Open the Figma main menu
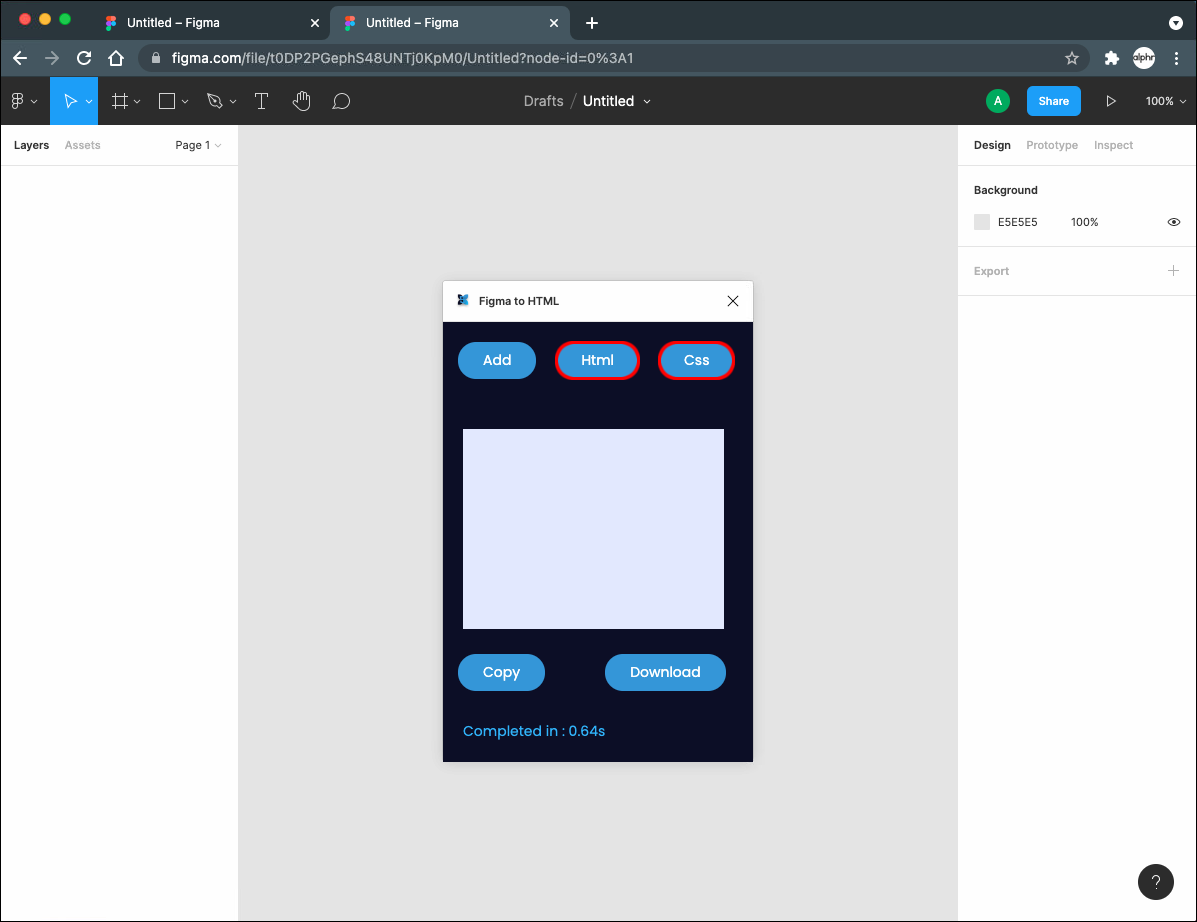Viewport: 1197px width, 922px height. (23, 101)
